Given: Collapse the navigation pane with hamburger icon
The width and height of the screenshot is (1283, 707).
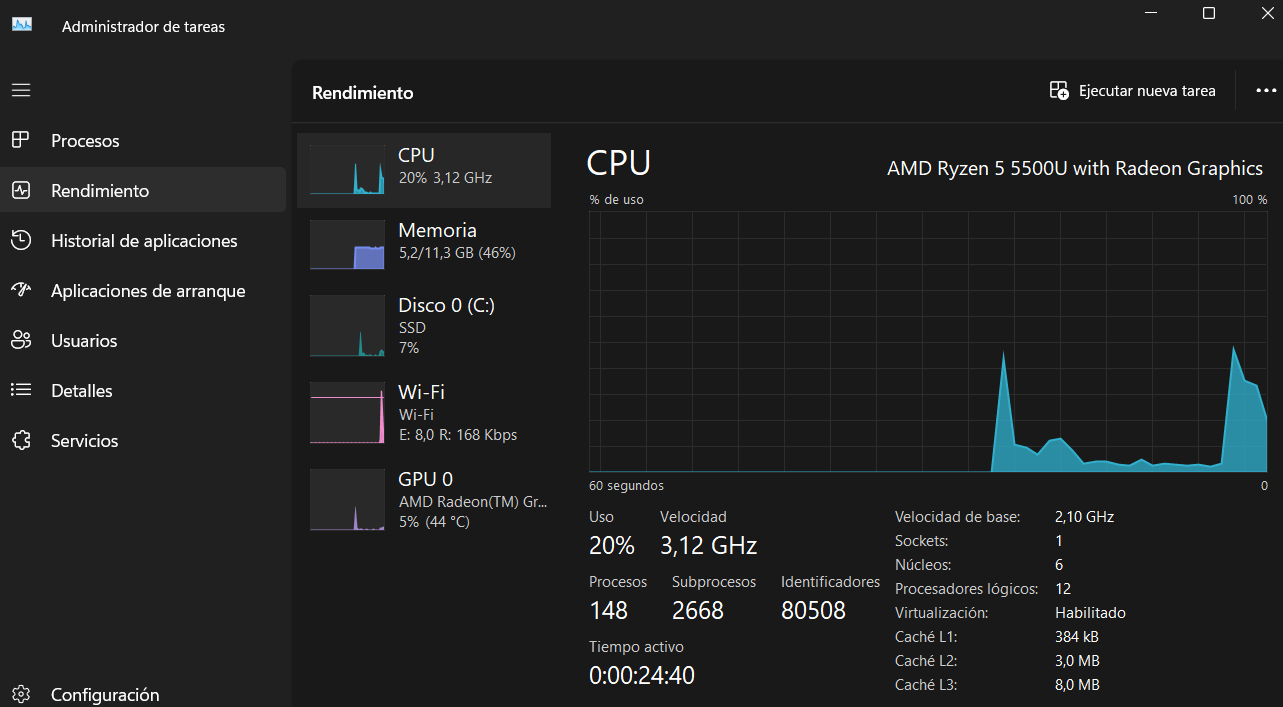Looking at the screenshot, I should click(20, 89).
